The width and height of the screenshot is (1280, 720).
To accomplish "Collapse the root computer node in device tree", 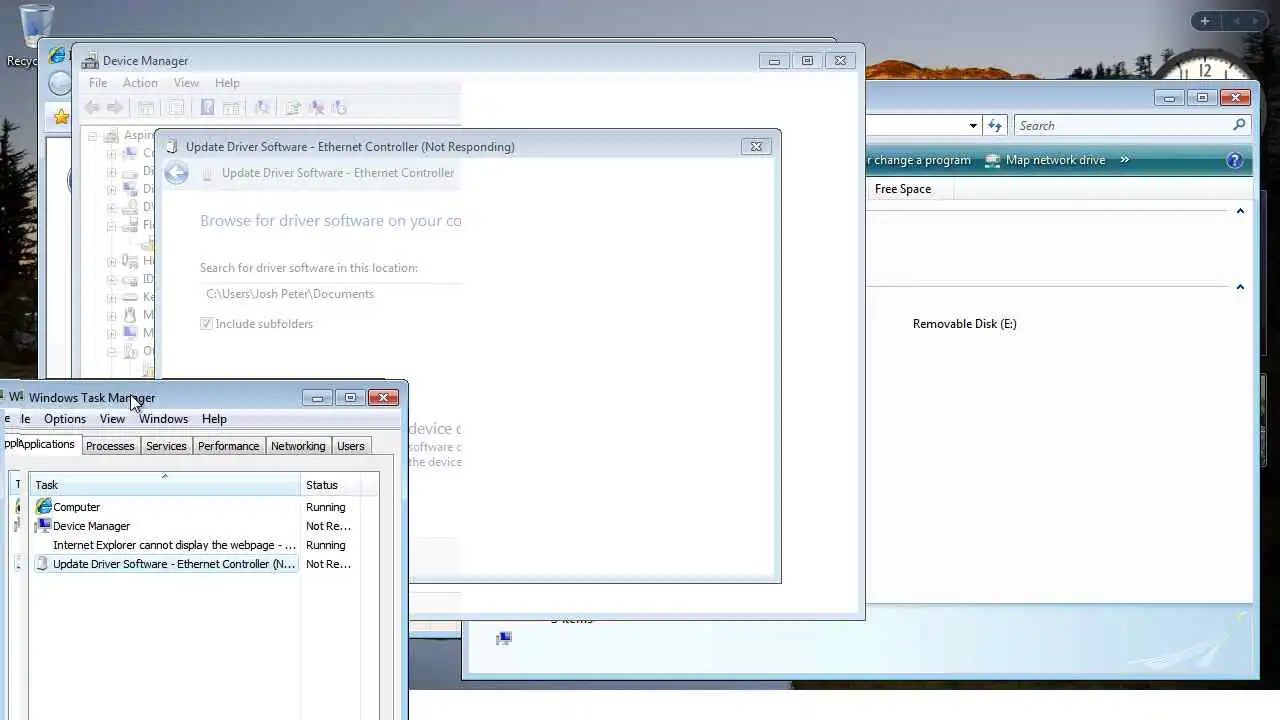I will pos(93,135).
